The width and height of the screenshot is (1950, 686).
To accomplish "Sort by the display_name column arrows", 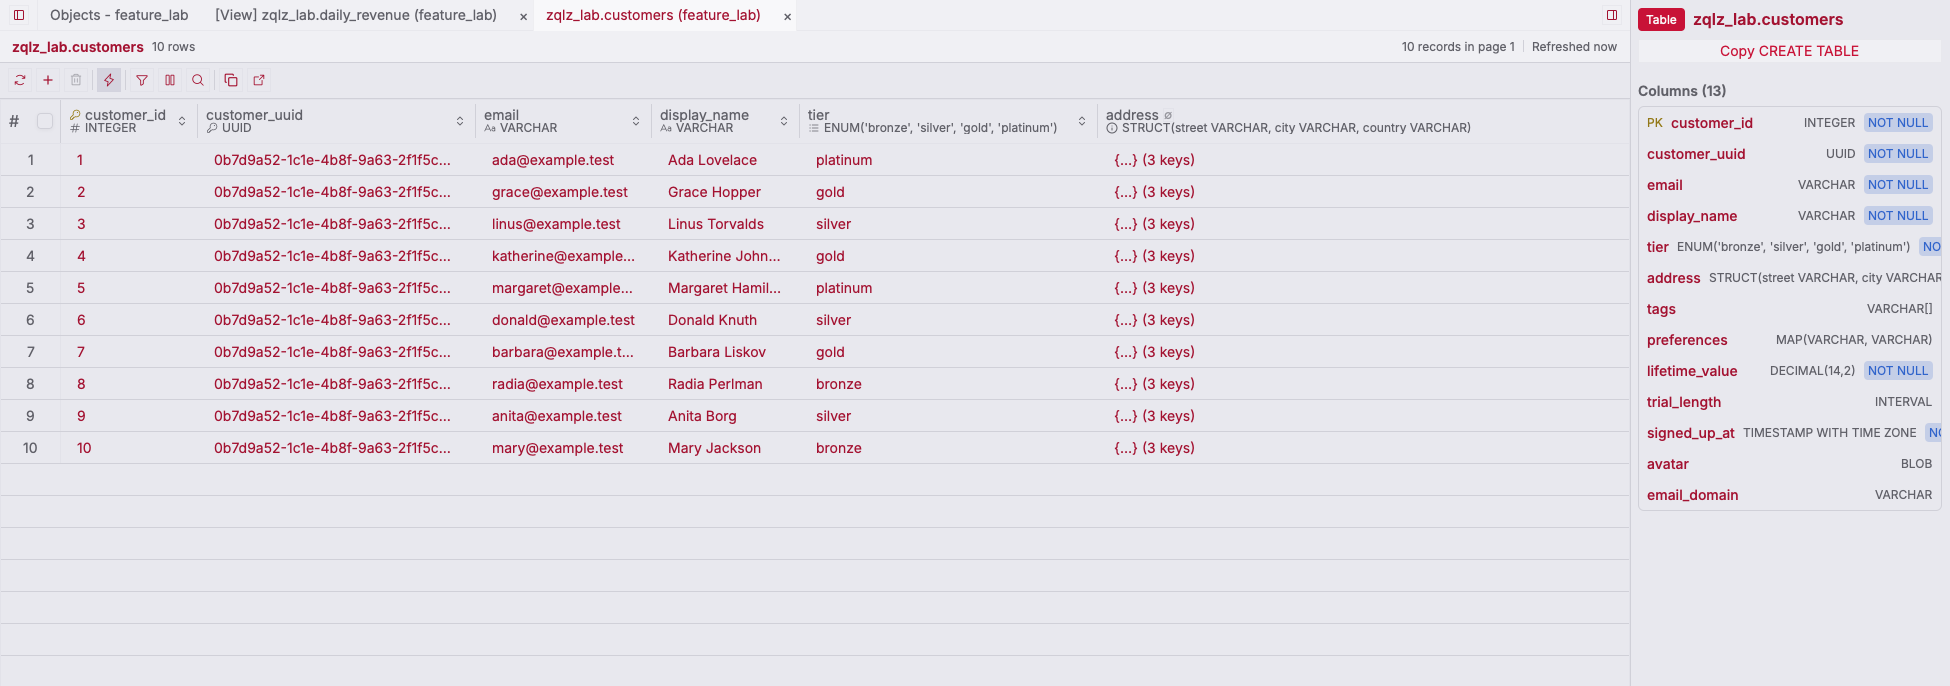I will coord(784,121).
